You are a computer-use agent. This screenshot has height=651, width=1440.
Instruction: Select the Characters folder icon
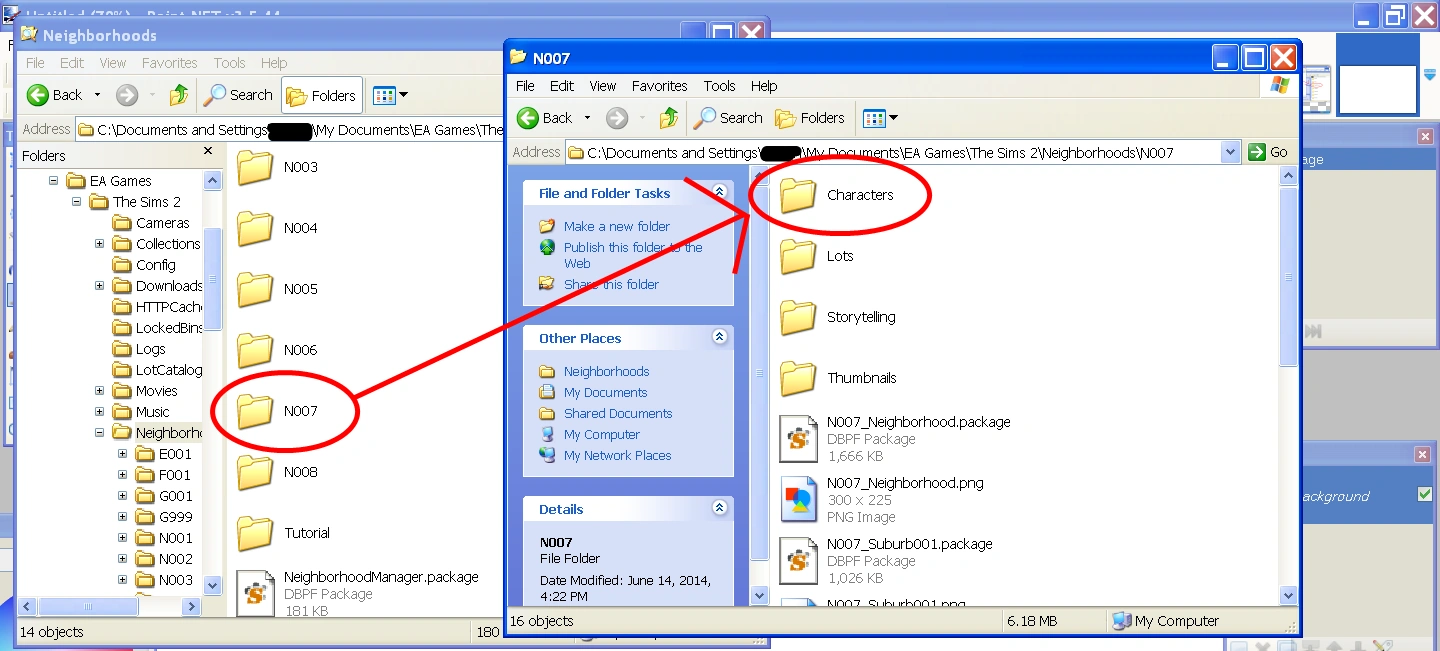click(x=798, y=195)
